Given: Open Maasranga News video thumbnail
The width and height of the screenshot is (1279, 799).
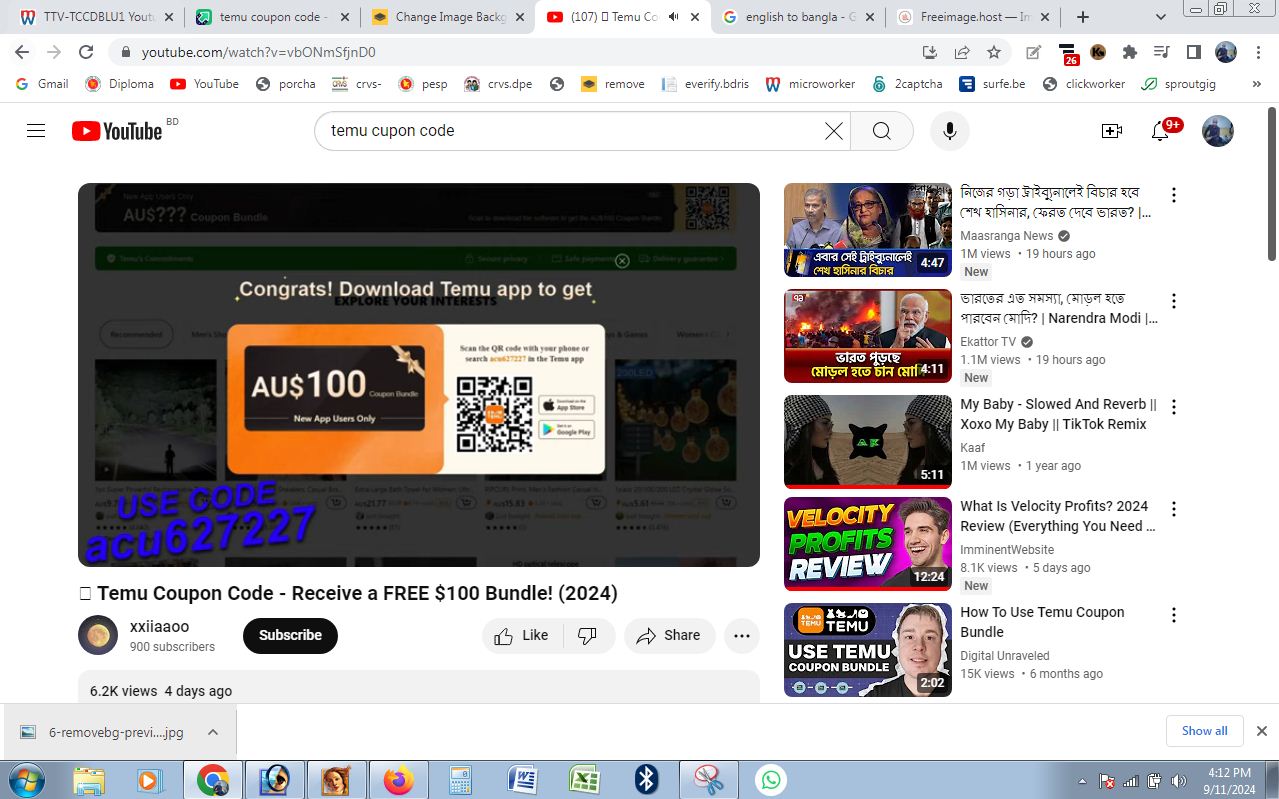Looking at the screenshot, I should point(867,230).
